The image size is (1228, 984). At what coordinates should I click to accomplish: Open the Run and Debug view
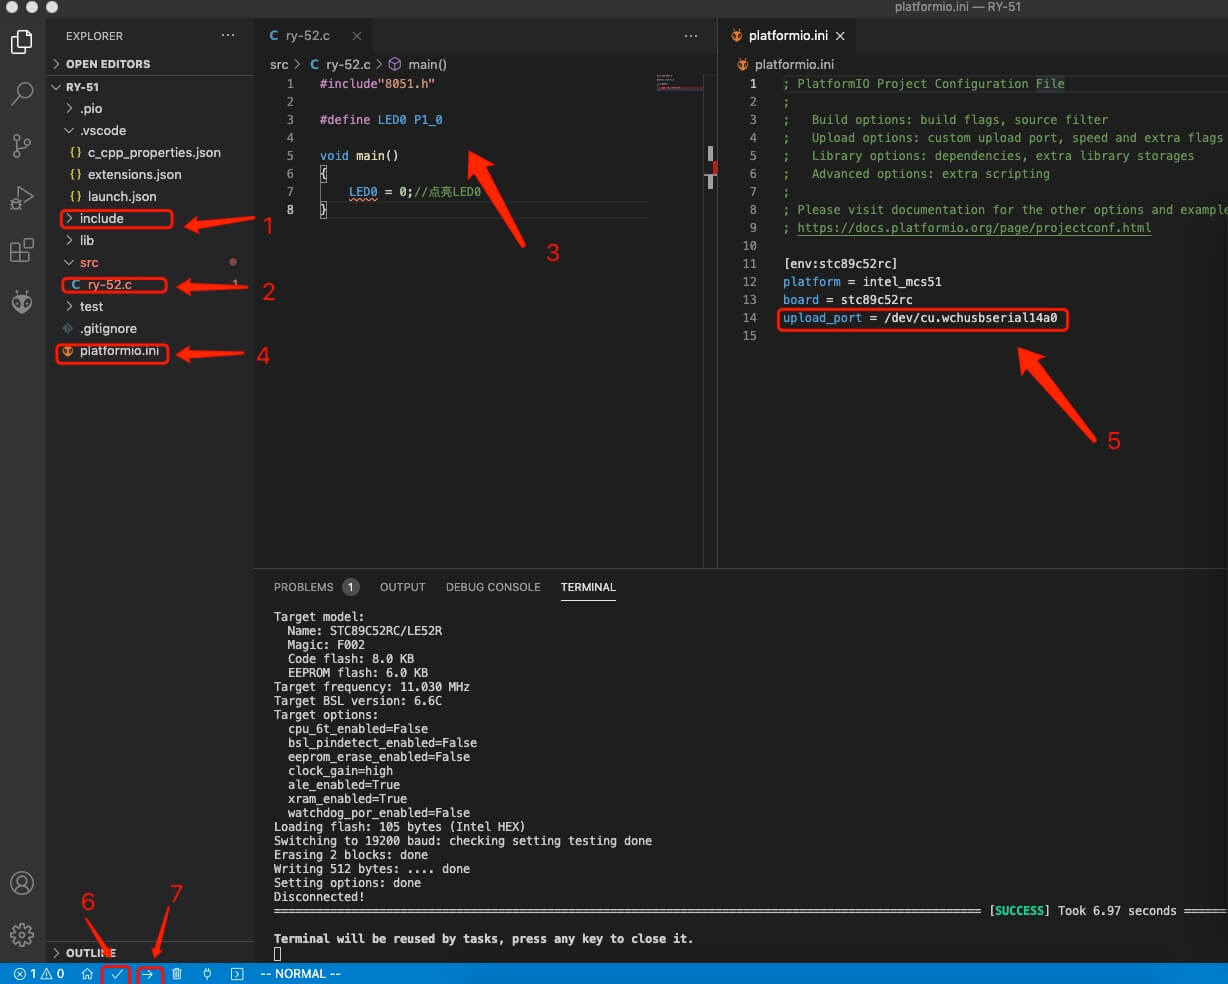point(21,198)
